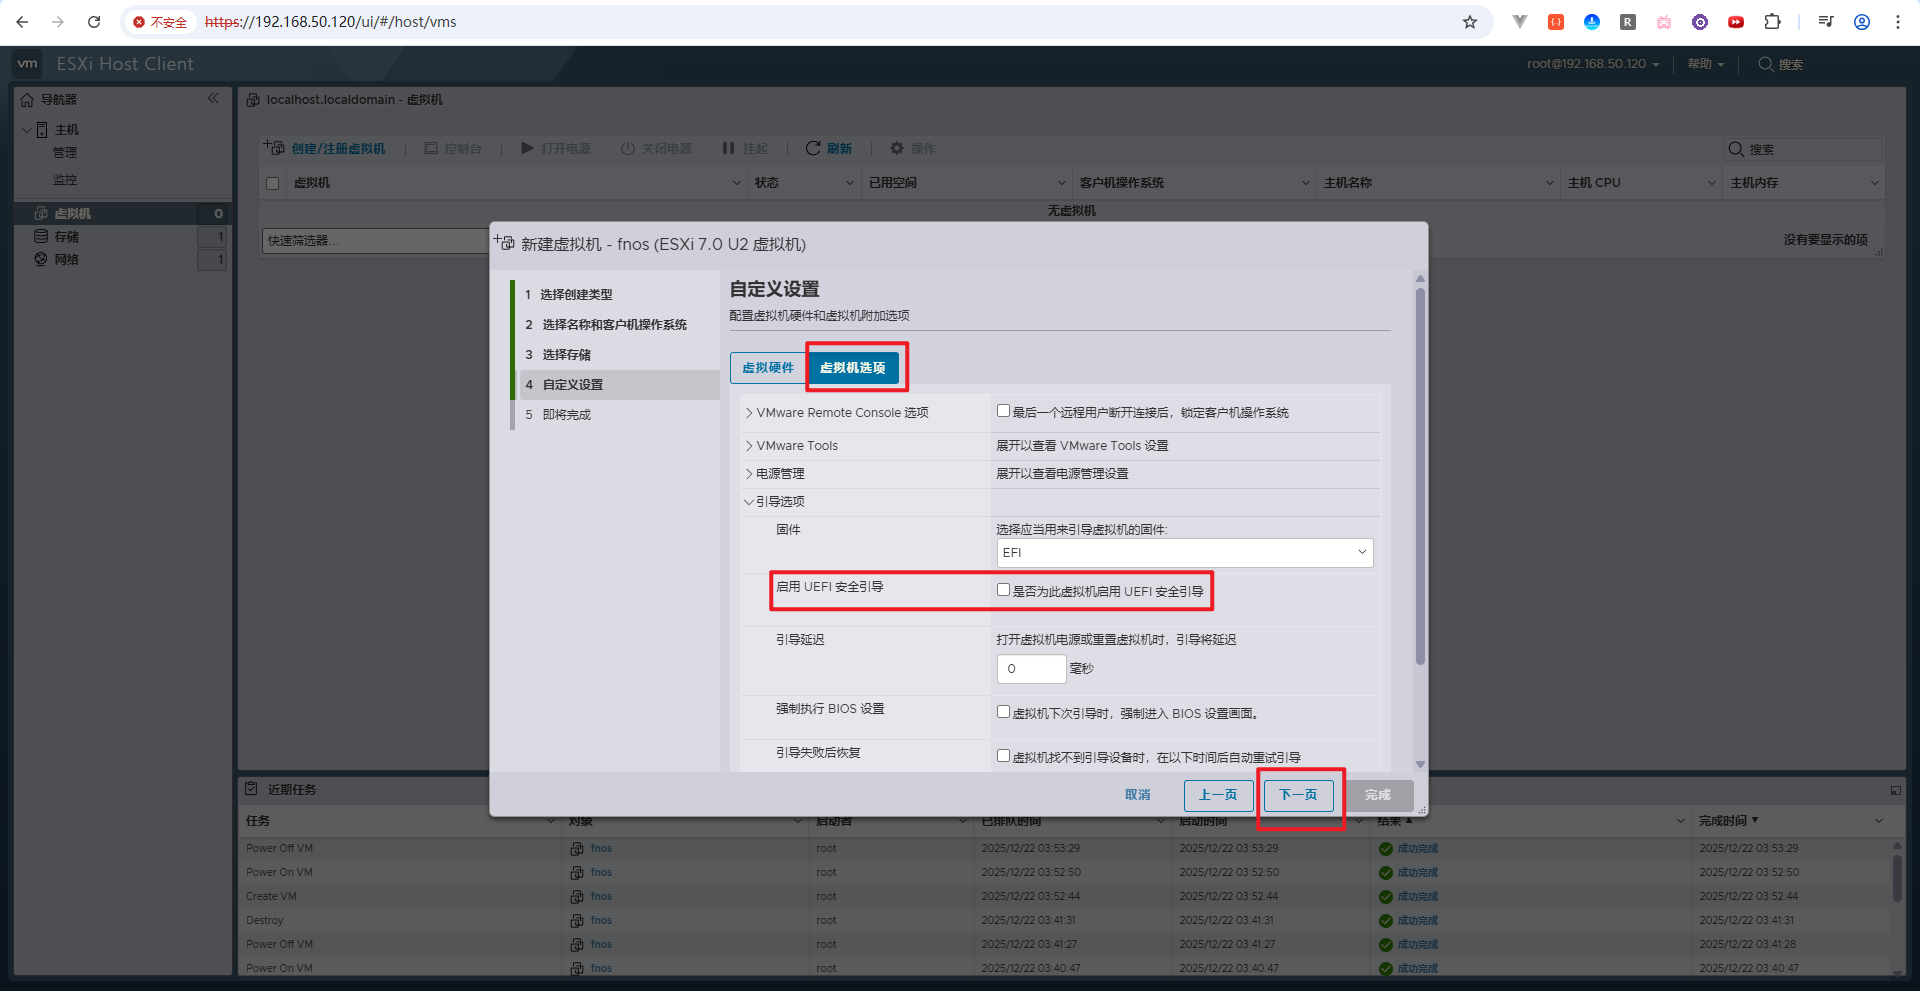This screenshot has width=1920, height=991.
Task: Select 存储 storage item in navigator
Action: pos(66,237)
